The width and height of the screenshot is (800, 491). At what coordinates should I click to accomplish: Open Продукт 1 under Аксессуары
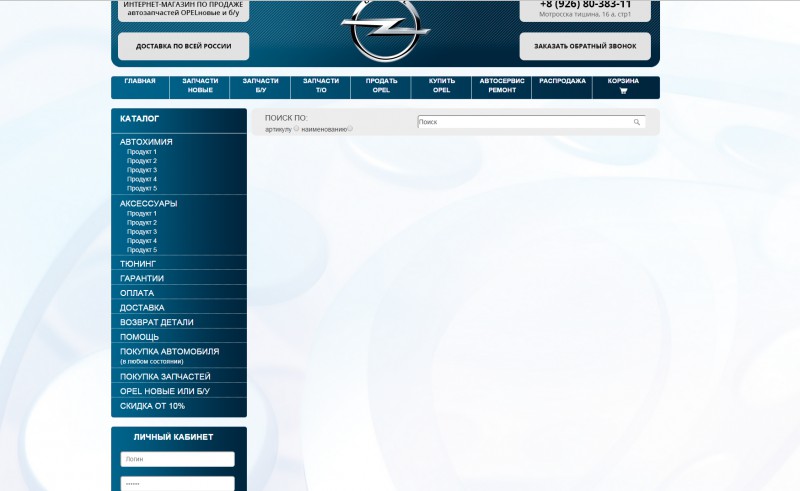(142, 214)
